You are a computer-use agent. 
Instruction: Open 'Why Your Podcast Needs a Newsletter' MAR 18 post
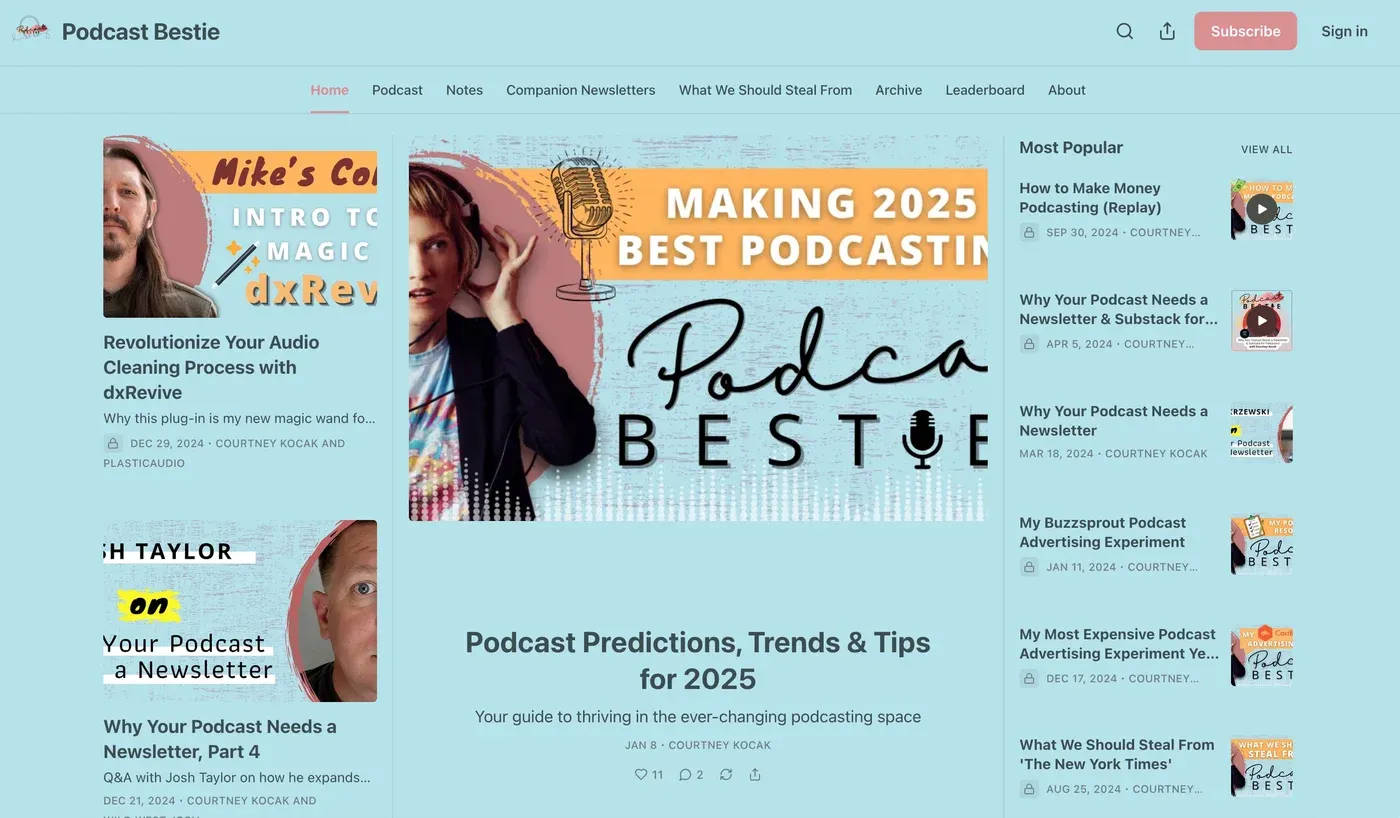click(x=1113, y=421)
